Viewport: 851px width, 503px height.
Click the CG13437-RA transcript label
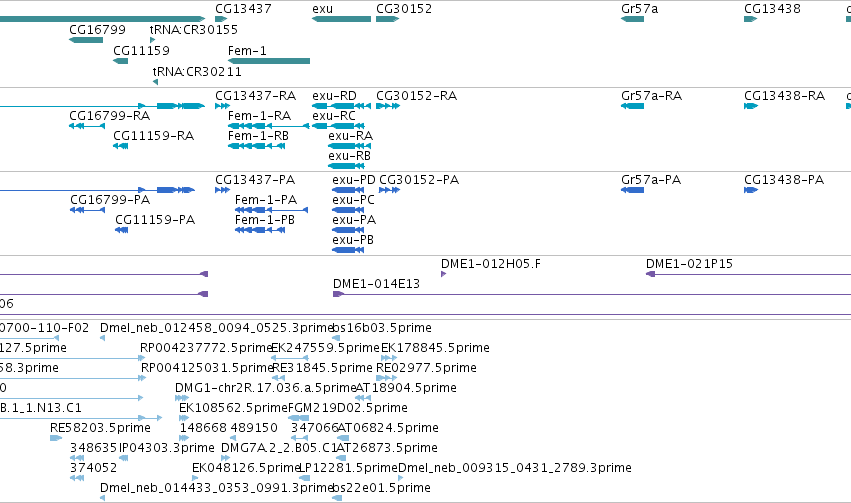point(256,96)
